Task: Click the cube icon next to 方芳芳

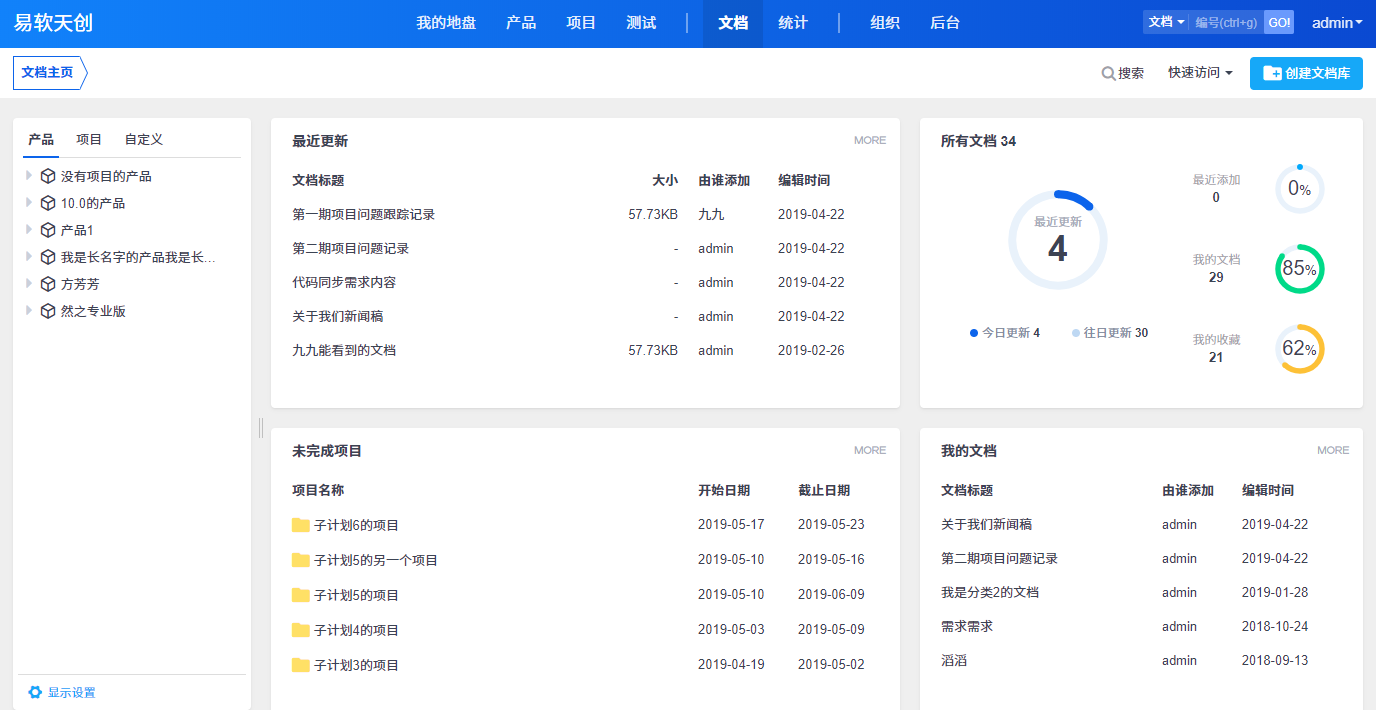Action: [x=47, y=284]
